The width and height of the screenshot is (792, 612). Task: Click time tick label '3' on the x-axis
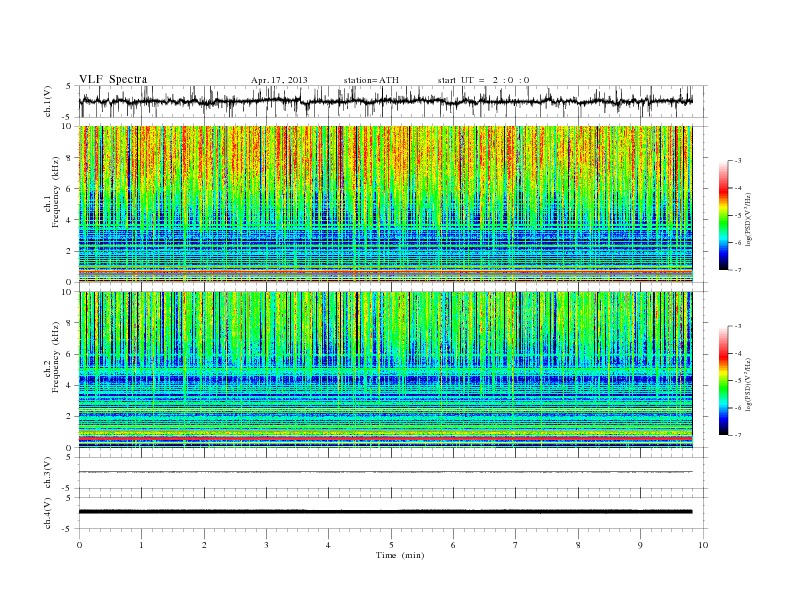(x=266, y=545)
